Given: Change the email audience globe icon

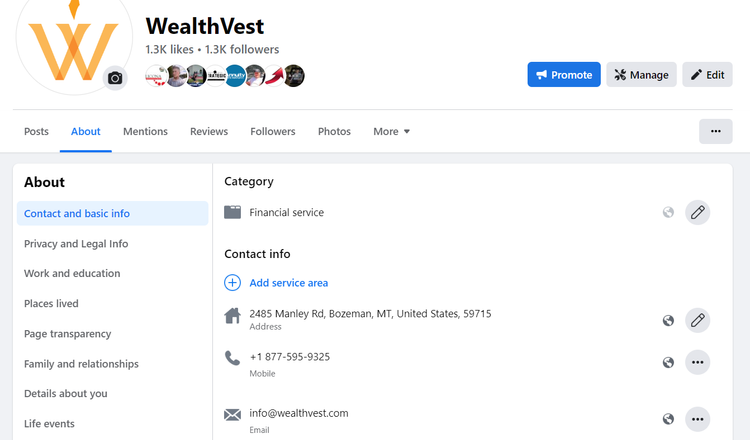Looking at the screenshot, I should [668, 419].
